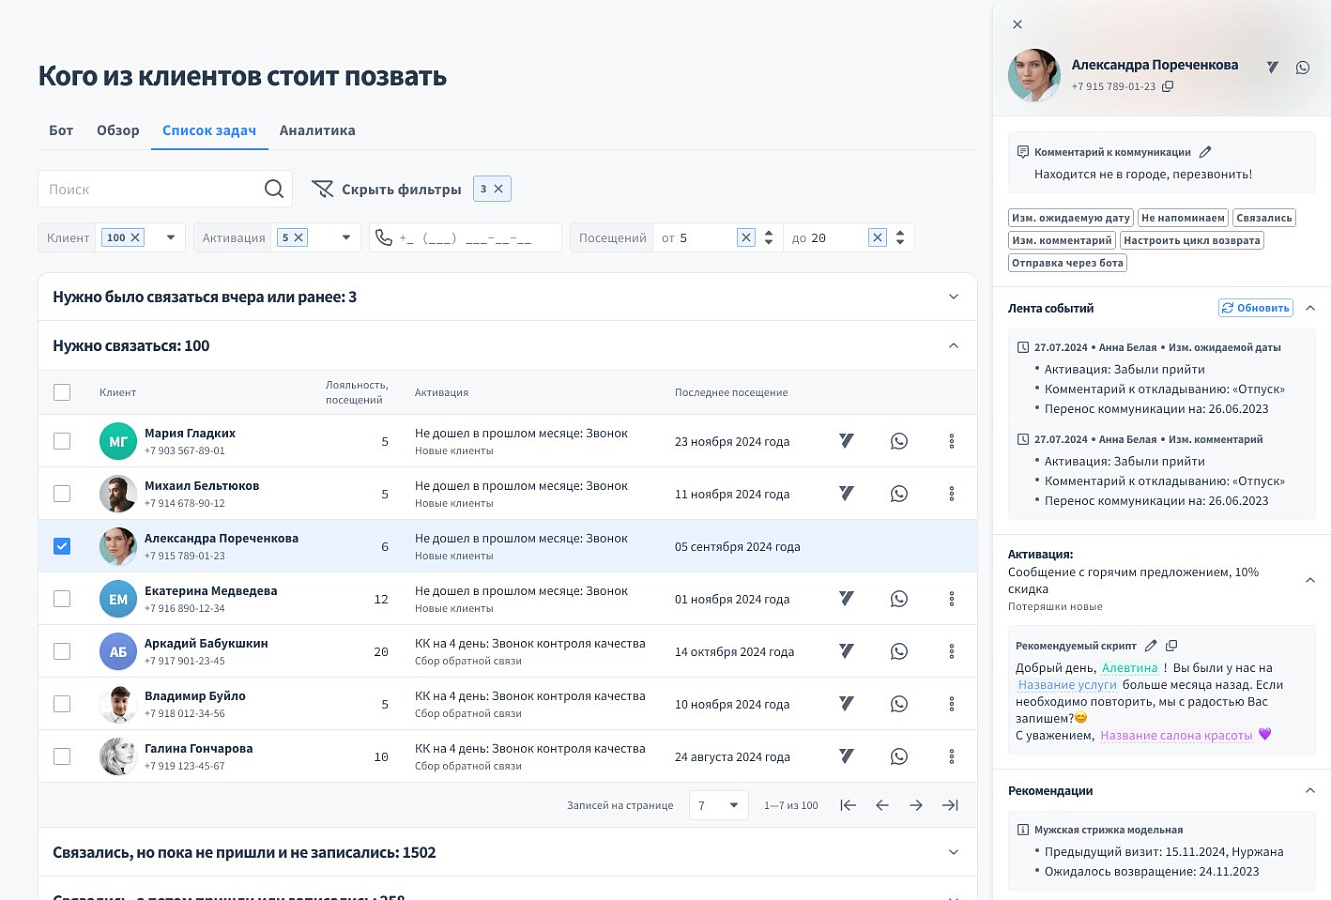
Task: Close the client side panel
Action: (x=1017, y=24)
